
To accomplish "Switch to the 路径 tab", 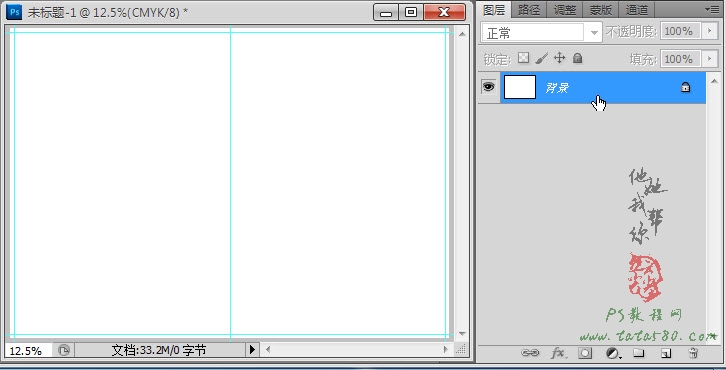I will (529, 10).
